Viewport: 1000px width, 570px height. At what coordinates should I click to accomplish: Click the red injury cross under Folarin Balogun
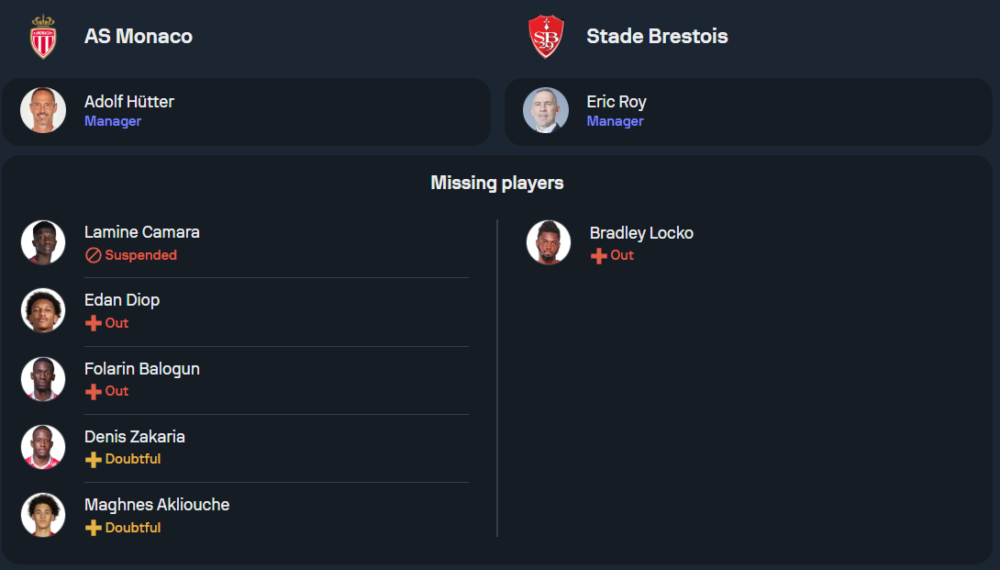tap(93, 391)
